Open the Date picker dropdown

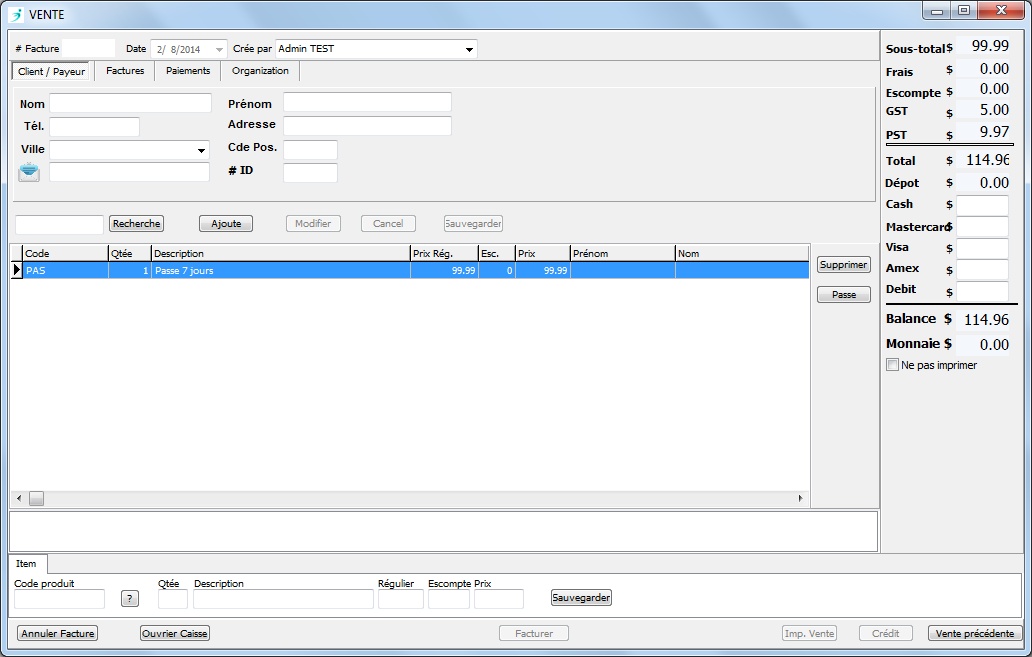(219, 49)
